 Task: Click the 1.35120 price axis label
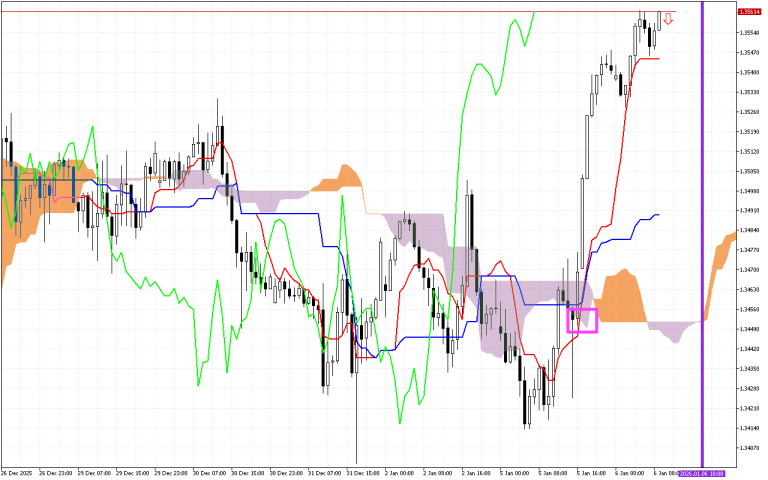(749, 151)
